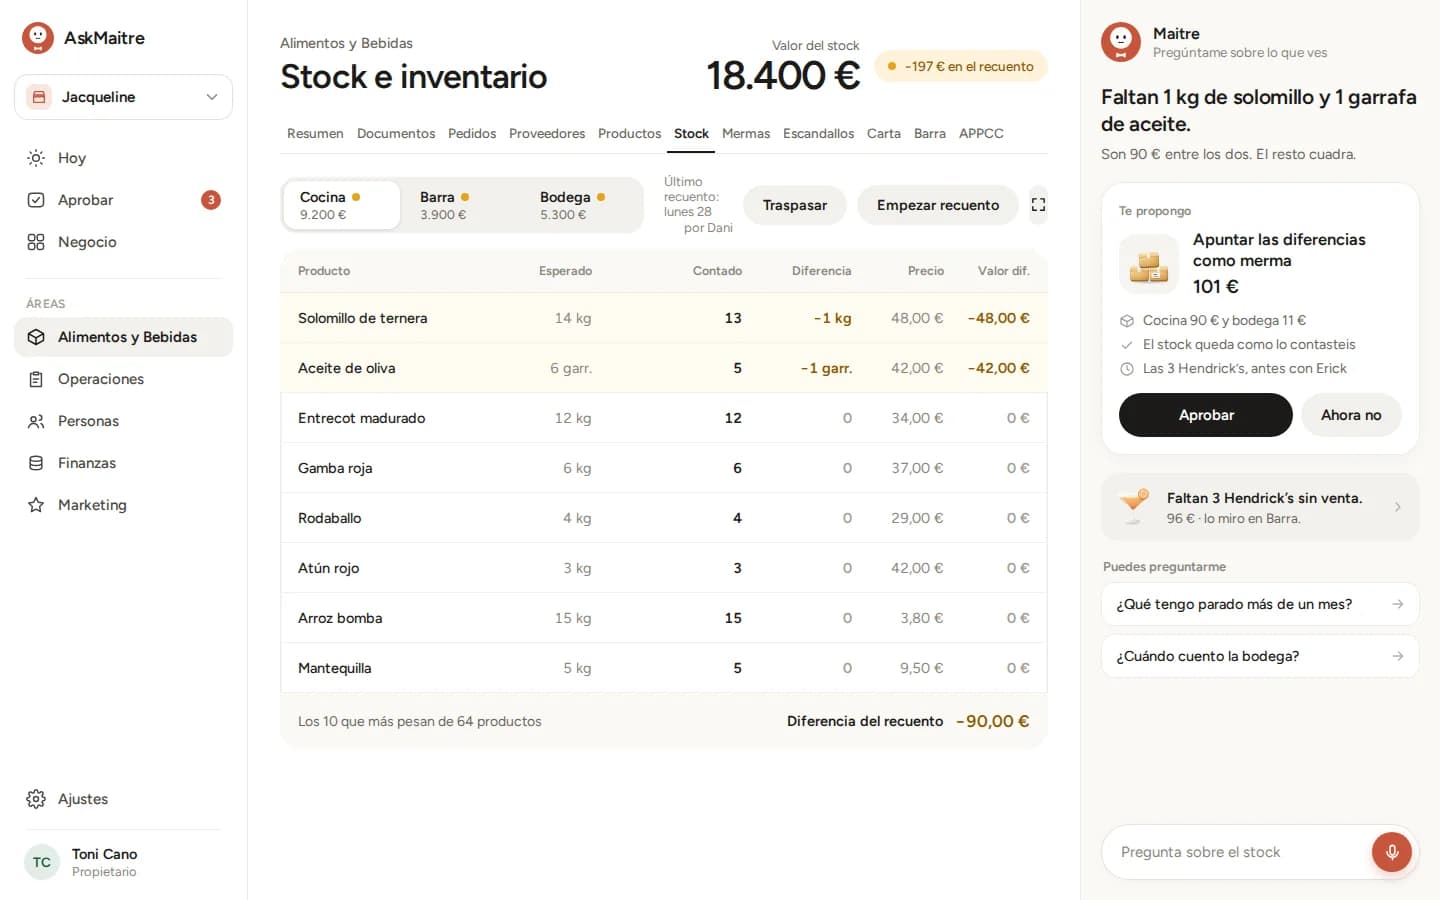The image size is (1440, 900).
Task: Expand the stock table to fullscreen
Action: (x=1038, y=205)
